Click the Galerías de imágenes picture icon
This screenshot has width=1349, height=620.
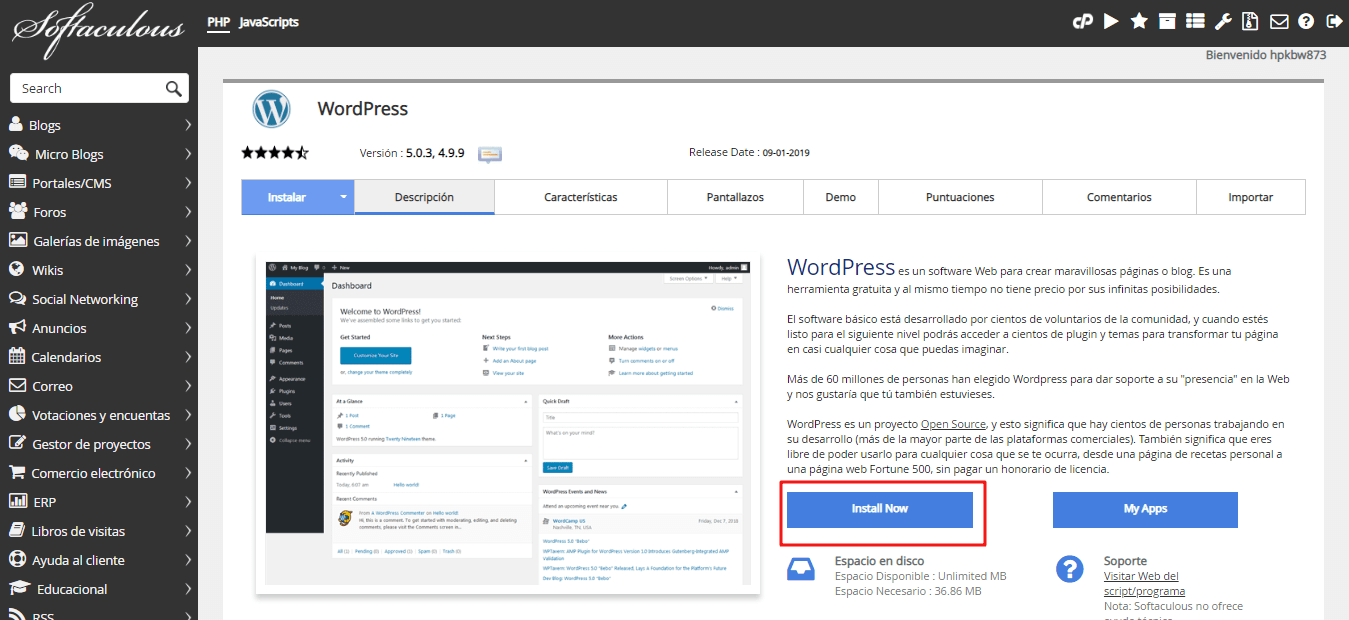tap(17, 241)
